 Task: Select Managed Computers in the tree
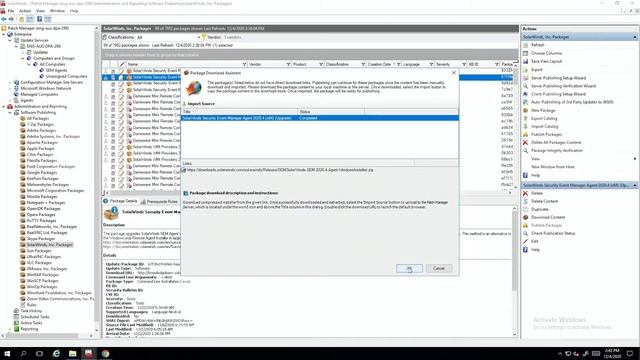click(x=39, y=94)
